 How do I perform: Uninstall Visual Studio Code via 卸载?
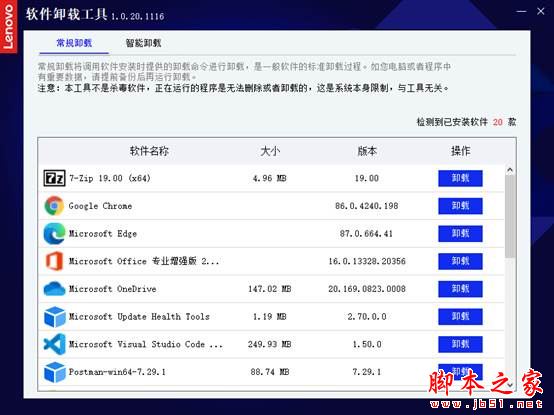pyautogui.click(x=460, y=344)
